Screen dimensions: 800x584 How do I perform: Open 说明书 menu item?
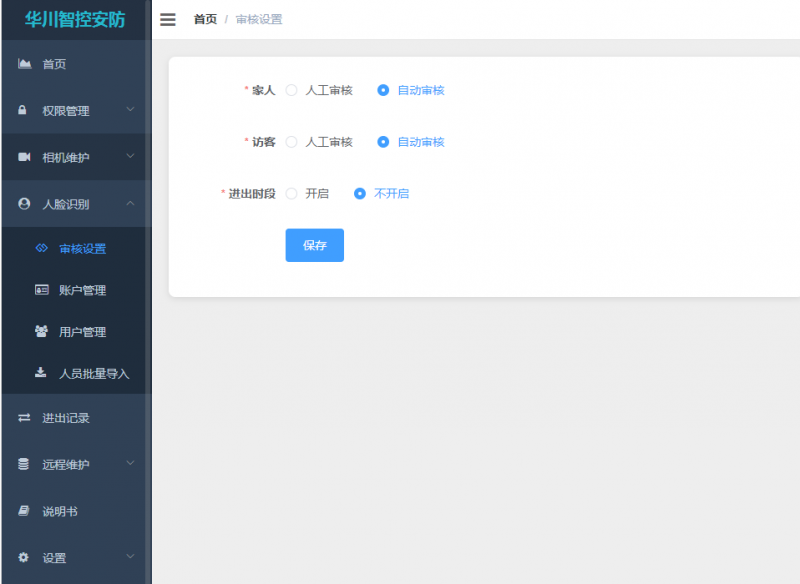click(x=59, y=511)
